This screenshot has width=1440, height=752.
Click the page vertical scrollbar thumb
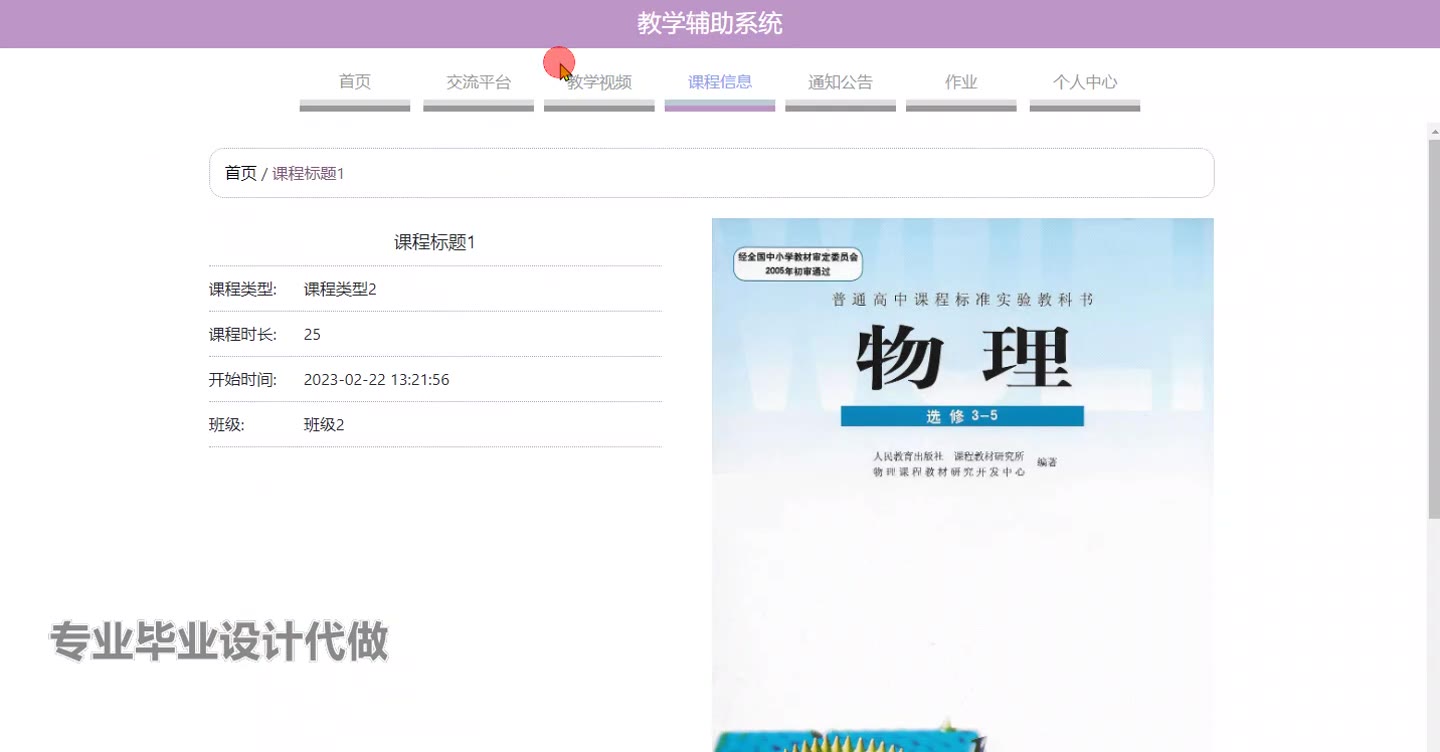tap(1434, 330)
